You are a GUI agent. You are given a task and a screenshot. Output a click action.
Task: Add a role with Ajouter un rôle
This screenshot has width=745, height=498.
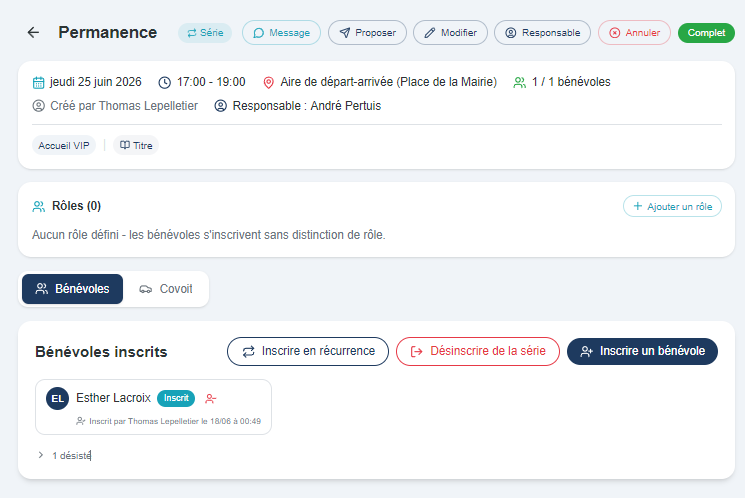click(672, 206)
